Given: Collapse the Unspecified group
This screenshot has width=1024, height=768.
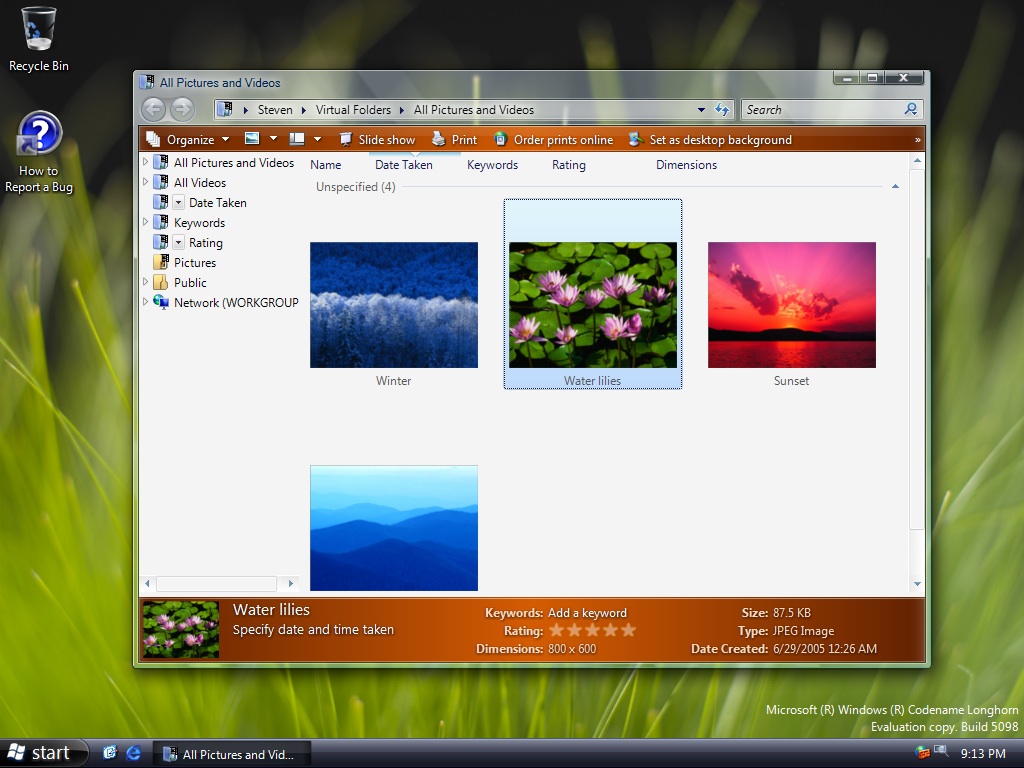Looking at the screenshot, I should click(x=895, y=187).
